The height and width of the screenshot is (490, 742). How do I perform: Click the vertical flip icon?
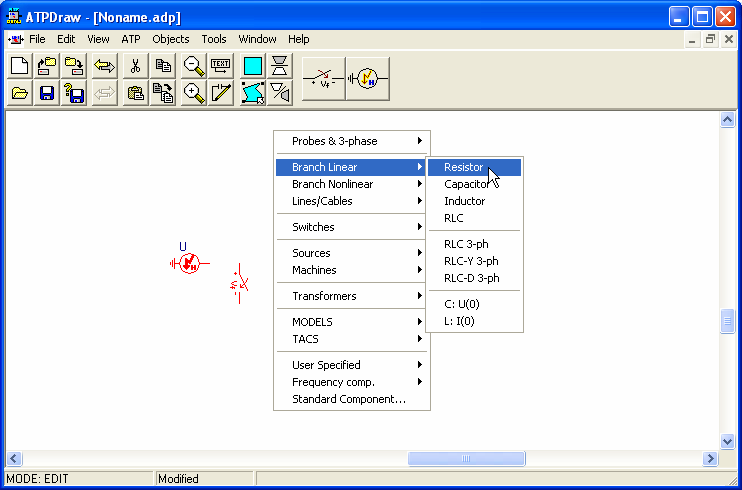[280, 65]
